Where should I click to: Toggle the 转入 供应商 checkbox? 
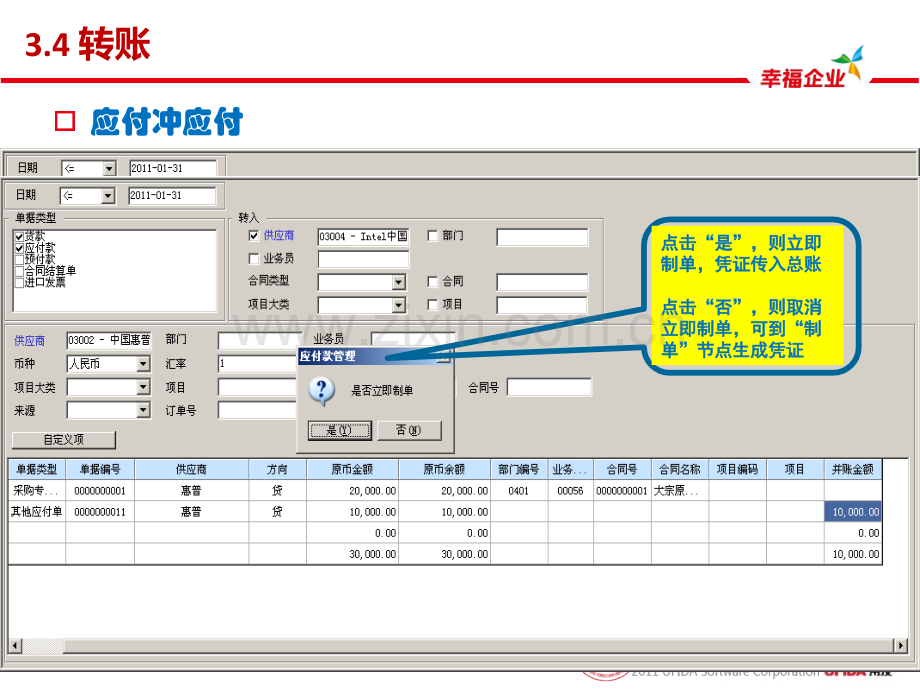[253, 235]
